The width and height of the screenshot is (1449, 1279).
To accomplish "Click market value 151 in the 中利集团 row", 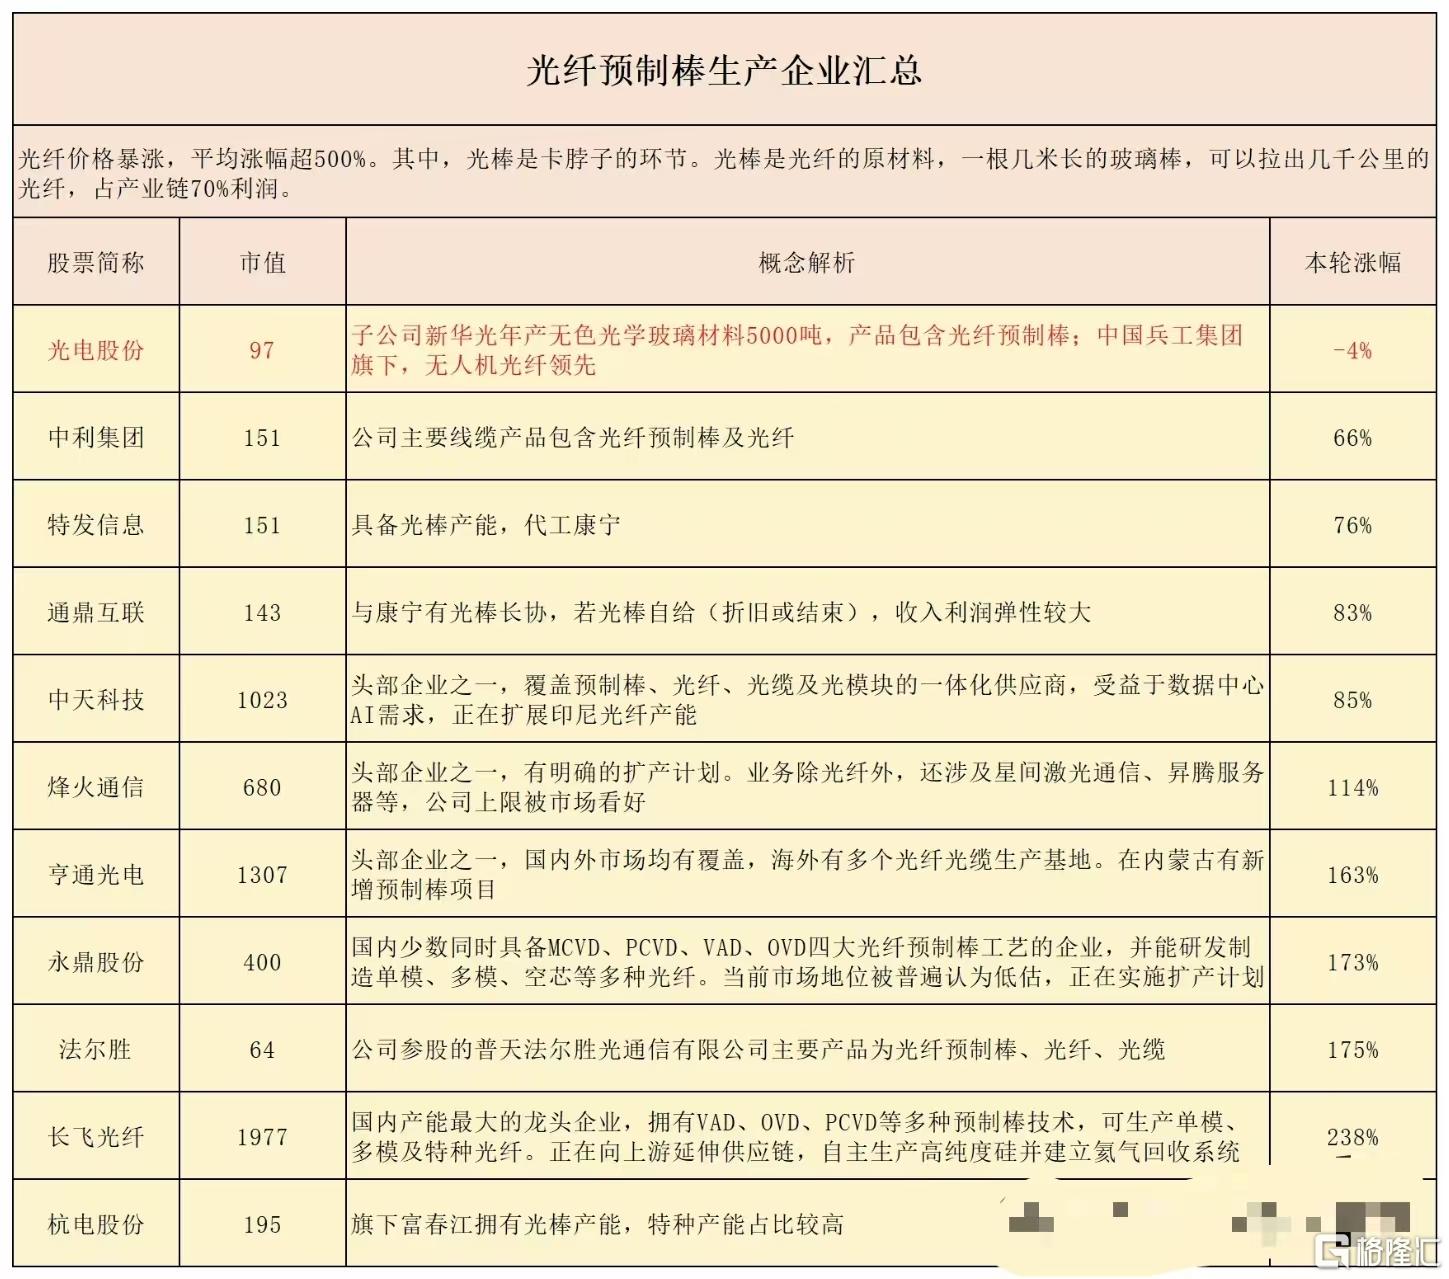I will tap(262, 438).
